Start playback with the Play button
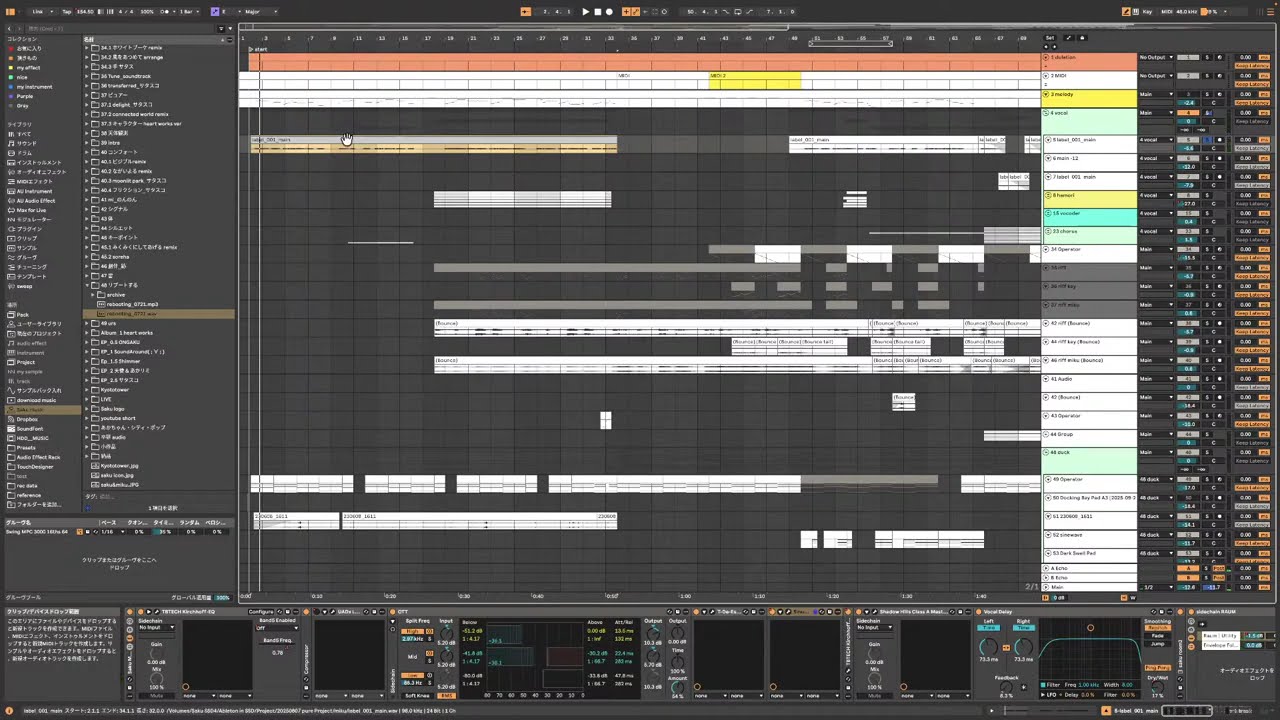 click(x=586, y=12)
